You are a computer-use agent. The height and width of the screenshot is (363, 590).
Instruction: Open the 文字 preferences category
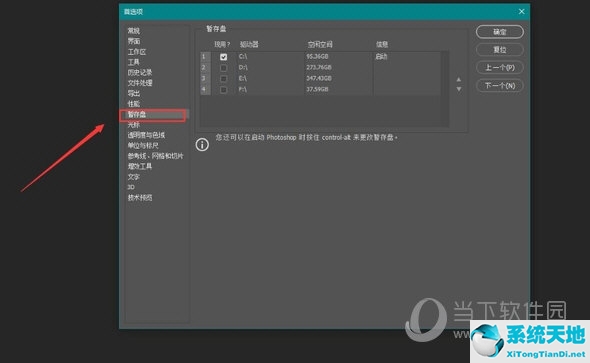pos(134,176)
